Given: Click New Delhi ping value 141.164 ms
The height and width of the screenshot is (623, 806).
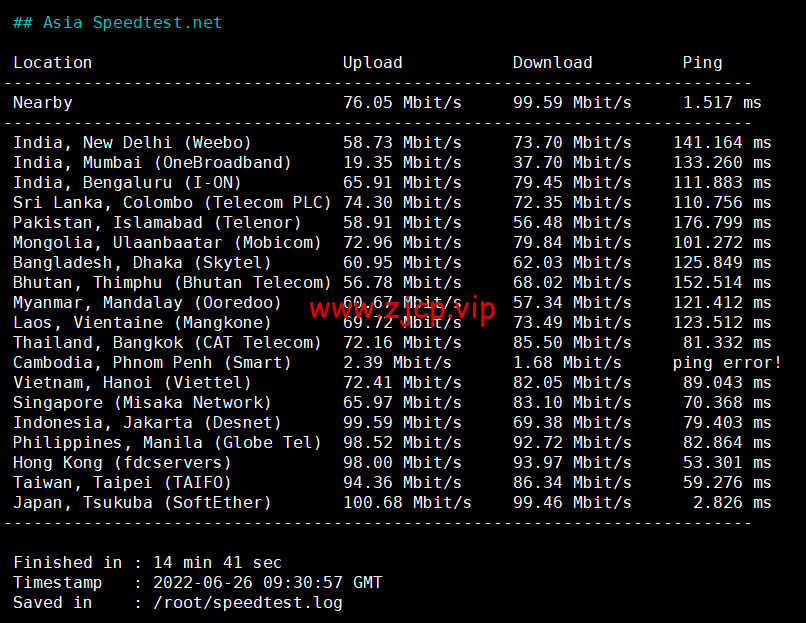Looking at the screenshot, I should (x=722, y=142).
